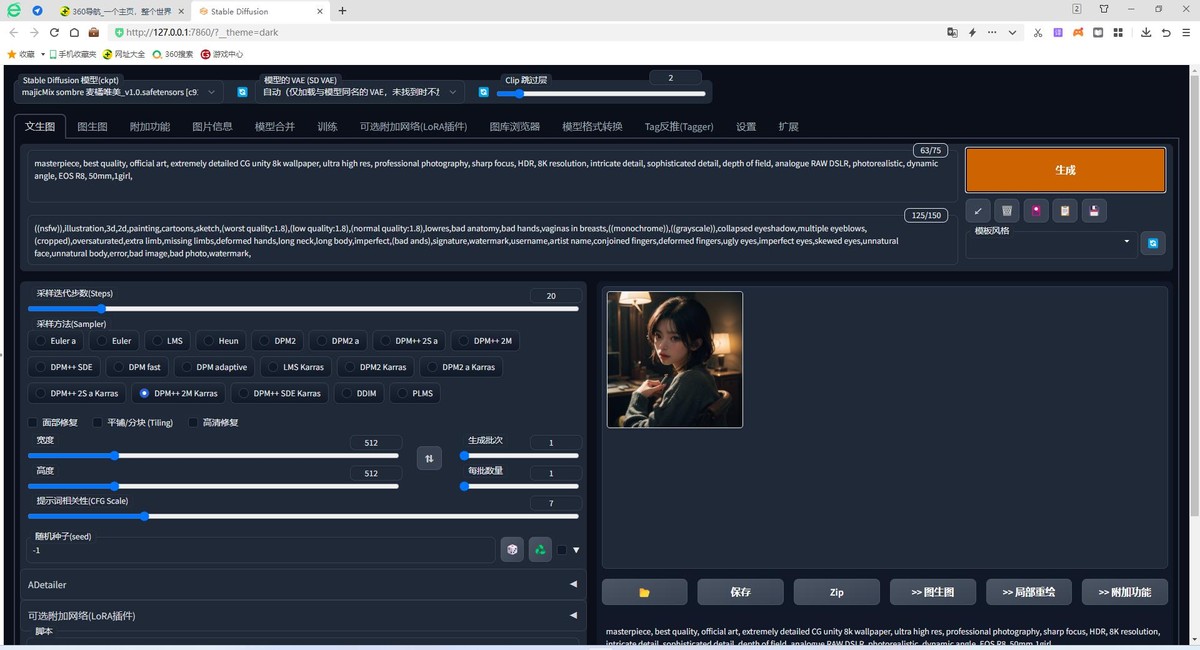Click the dice icon to randomize seed
The height and width of the screenshot is (650, 1200).
(511, 549)
